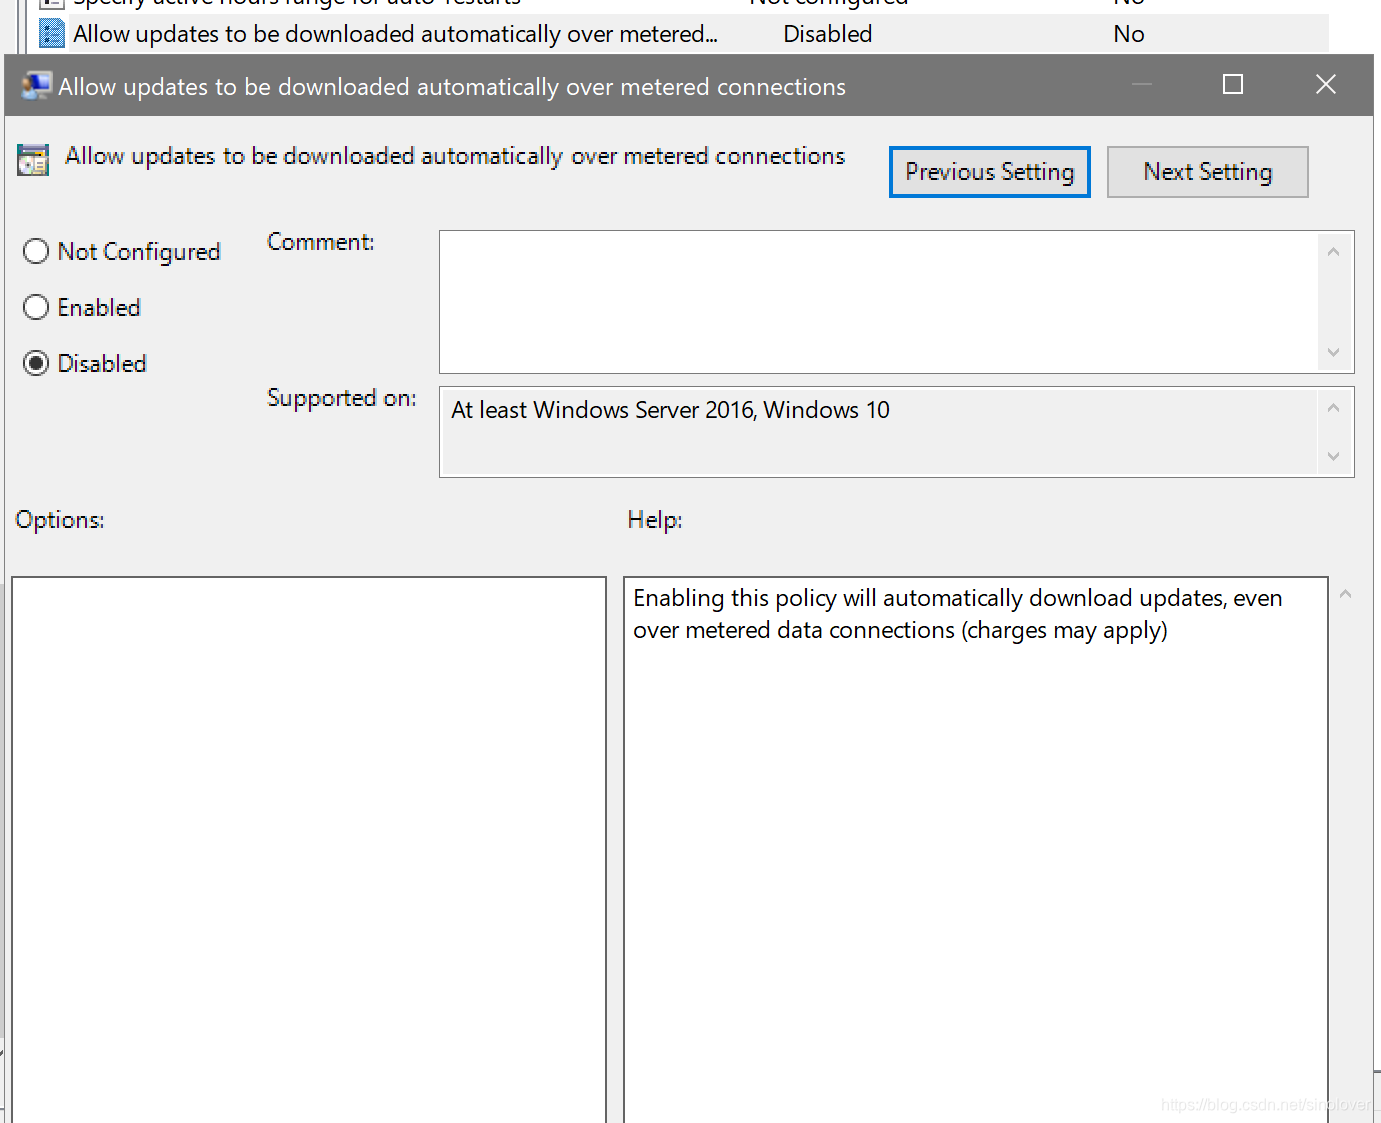Screen dimensions: 1381x1123
Task: Click the Next Setting button
Action: coord(1208,172)
